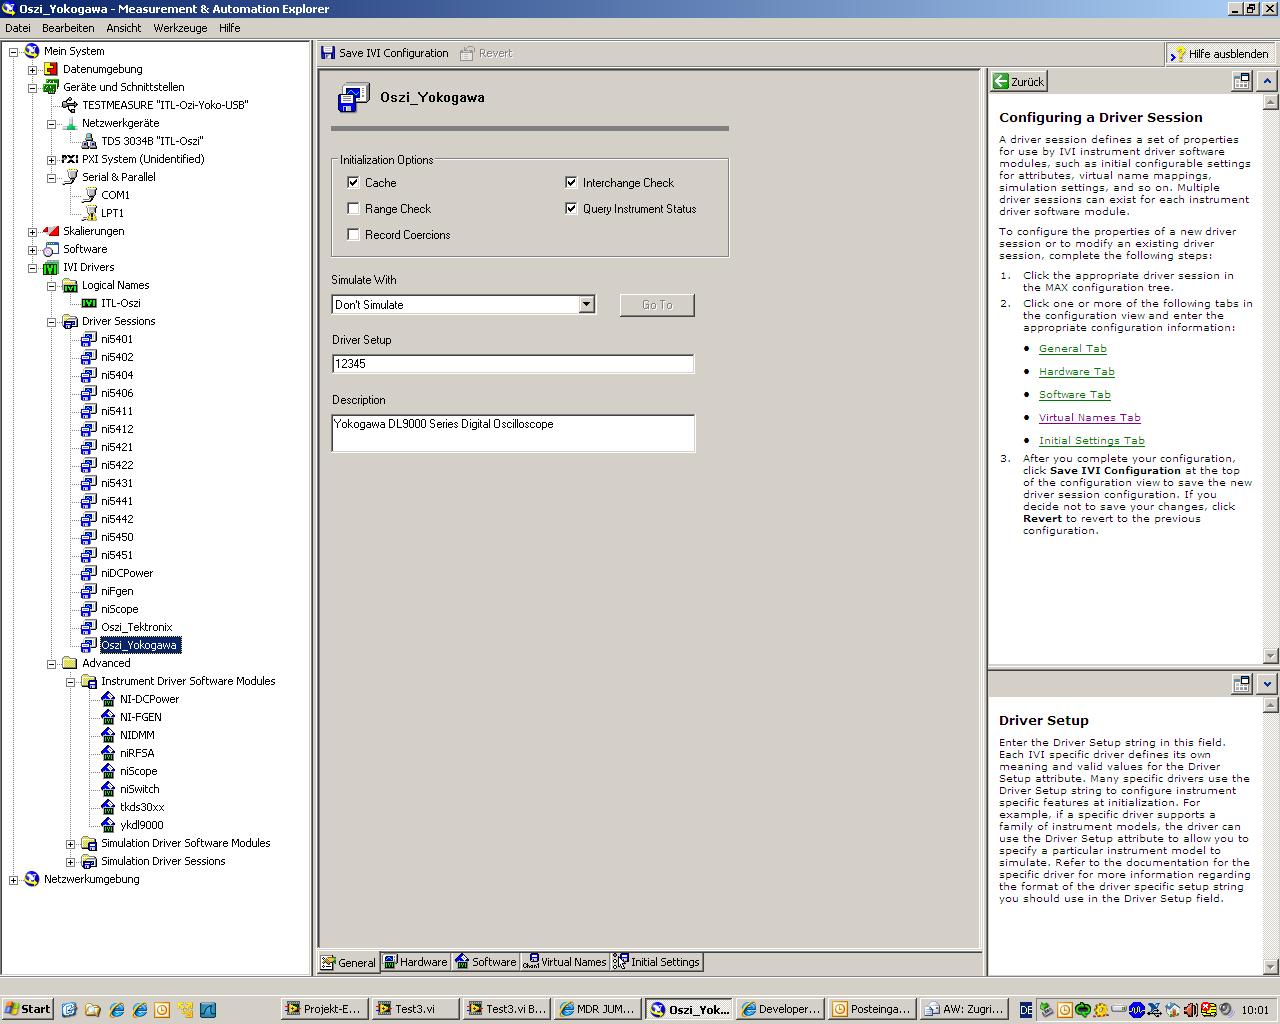This screenshot has width=1280, height=1024.
Task: Click the Skalierungen icon
Action: click(51, 231)
